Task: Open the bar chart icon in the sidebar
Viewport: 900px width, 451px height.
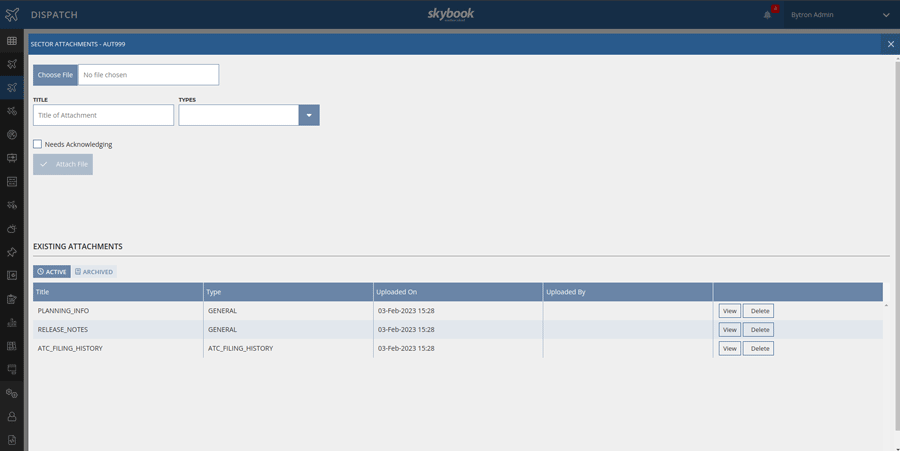Action: coord(12,323)
